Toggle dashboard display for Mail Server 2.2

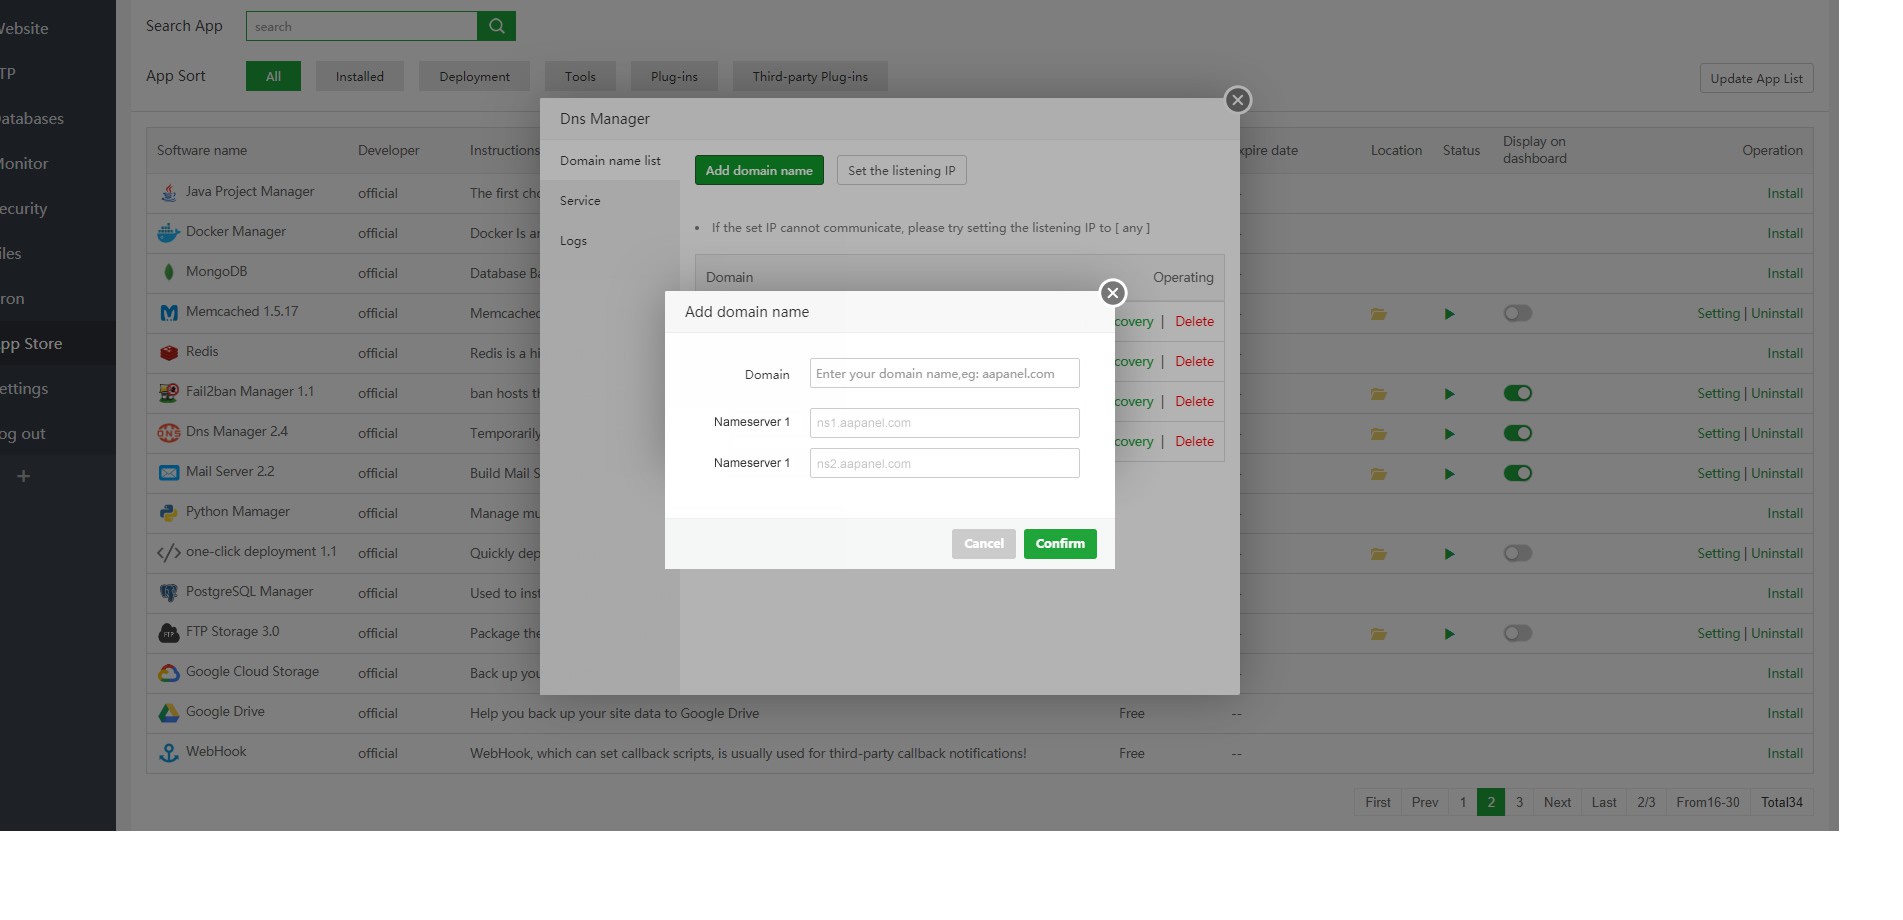tap(1517, 474)
